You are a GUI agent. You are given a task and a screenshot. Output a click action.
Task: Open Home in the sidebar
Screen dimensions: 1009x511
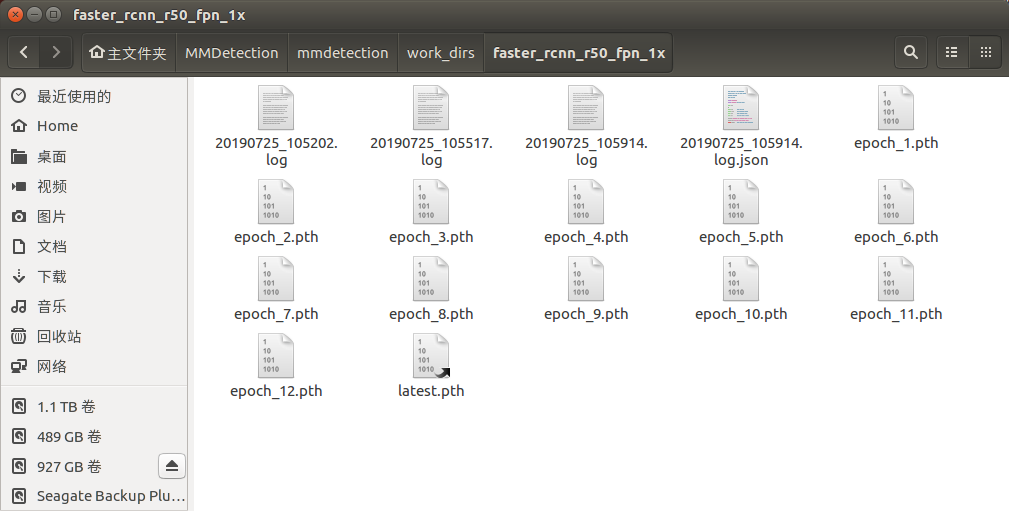pyautogui.click(x=94, y=126)
